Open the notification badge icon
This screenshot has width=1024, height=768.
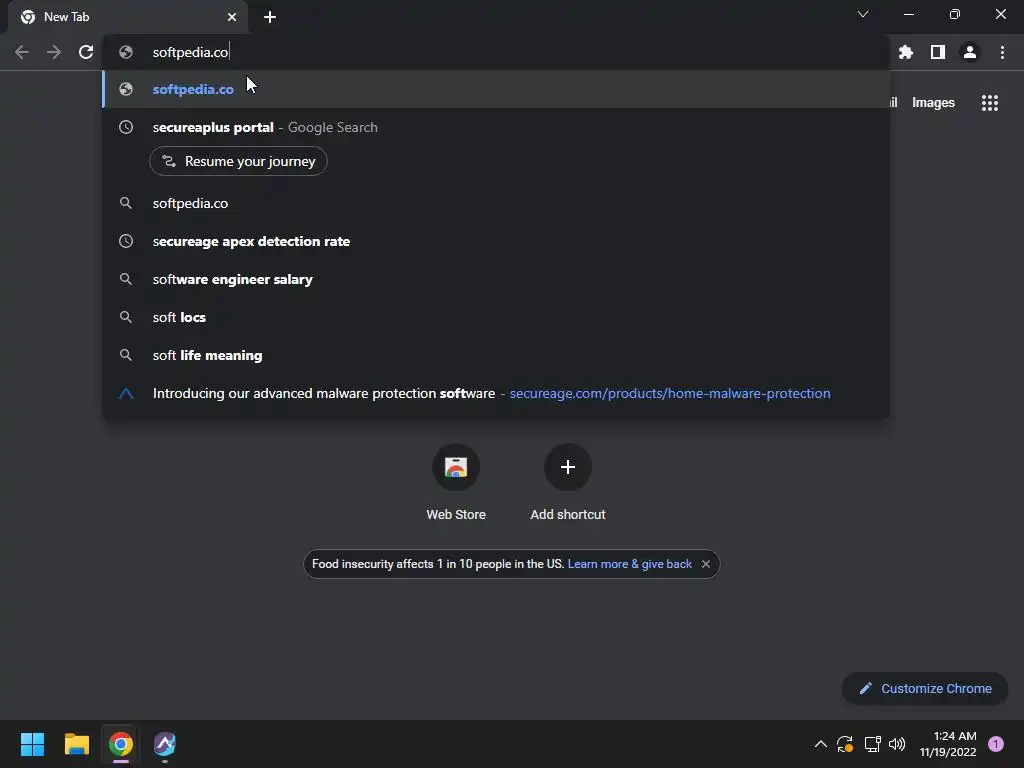tap(996, 744)
